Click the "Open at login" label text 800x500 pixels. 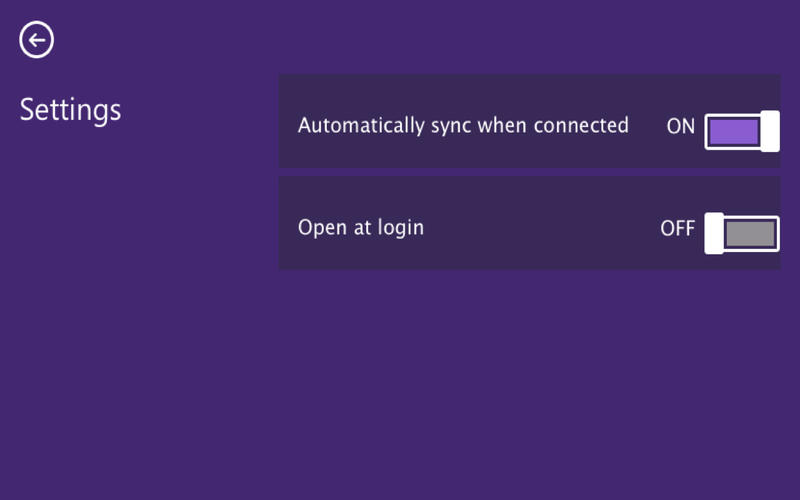[x=361, y=228]
